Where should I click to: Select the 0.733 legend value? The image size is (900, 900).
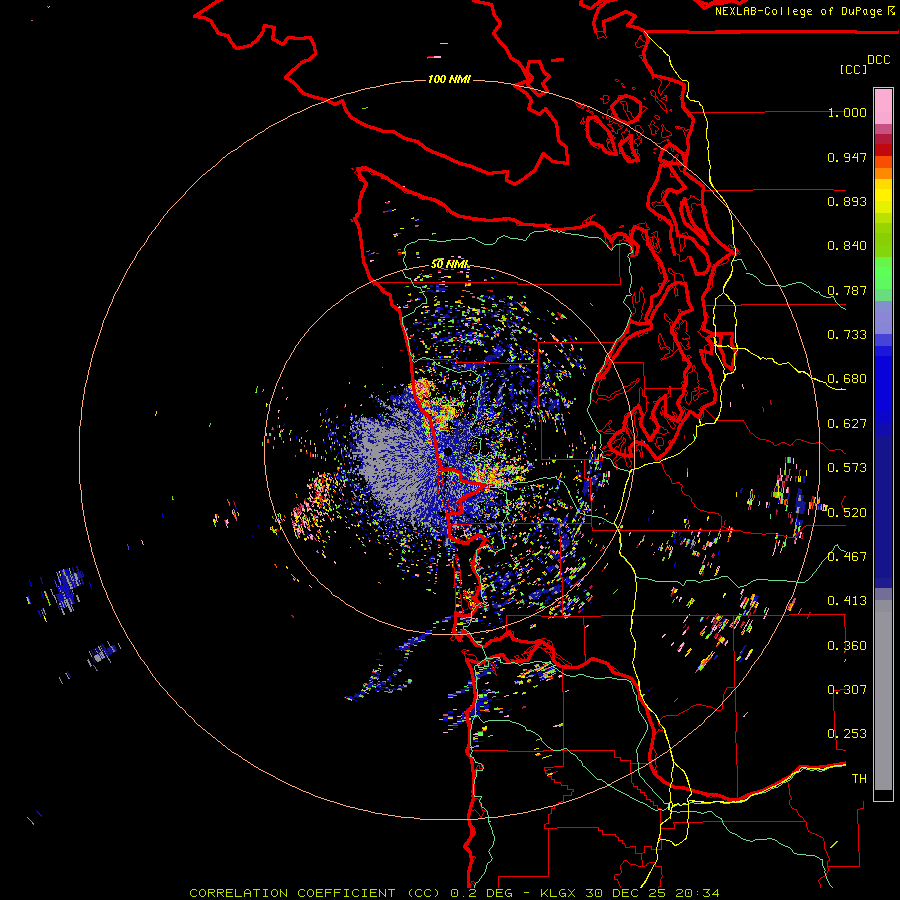click(x=847, y=335)
